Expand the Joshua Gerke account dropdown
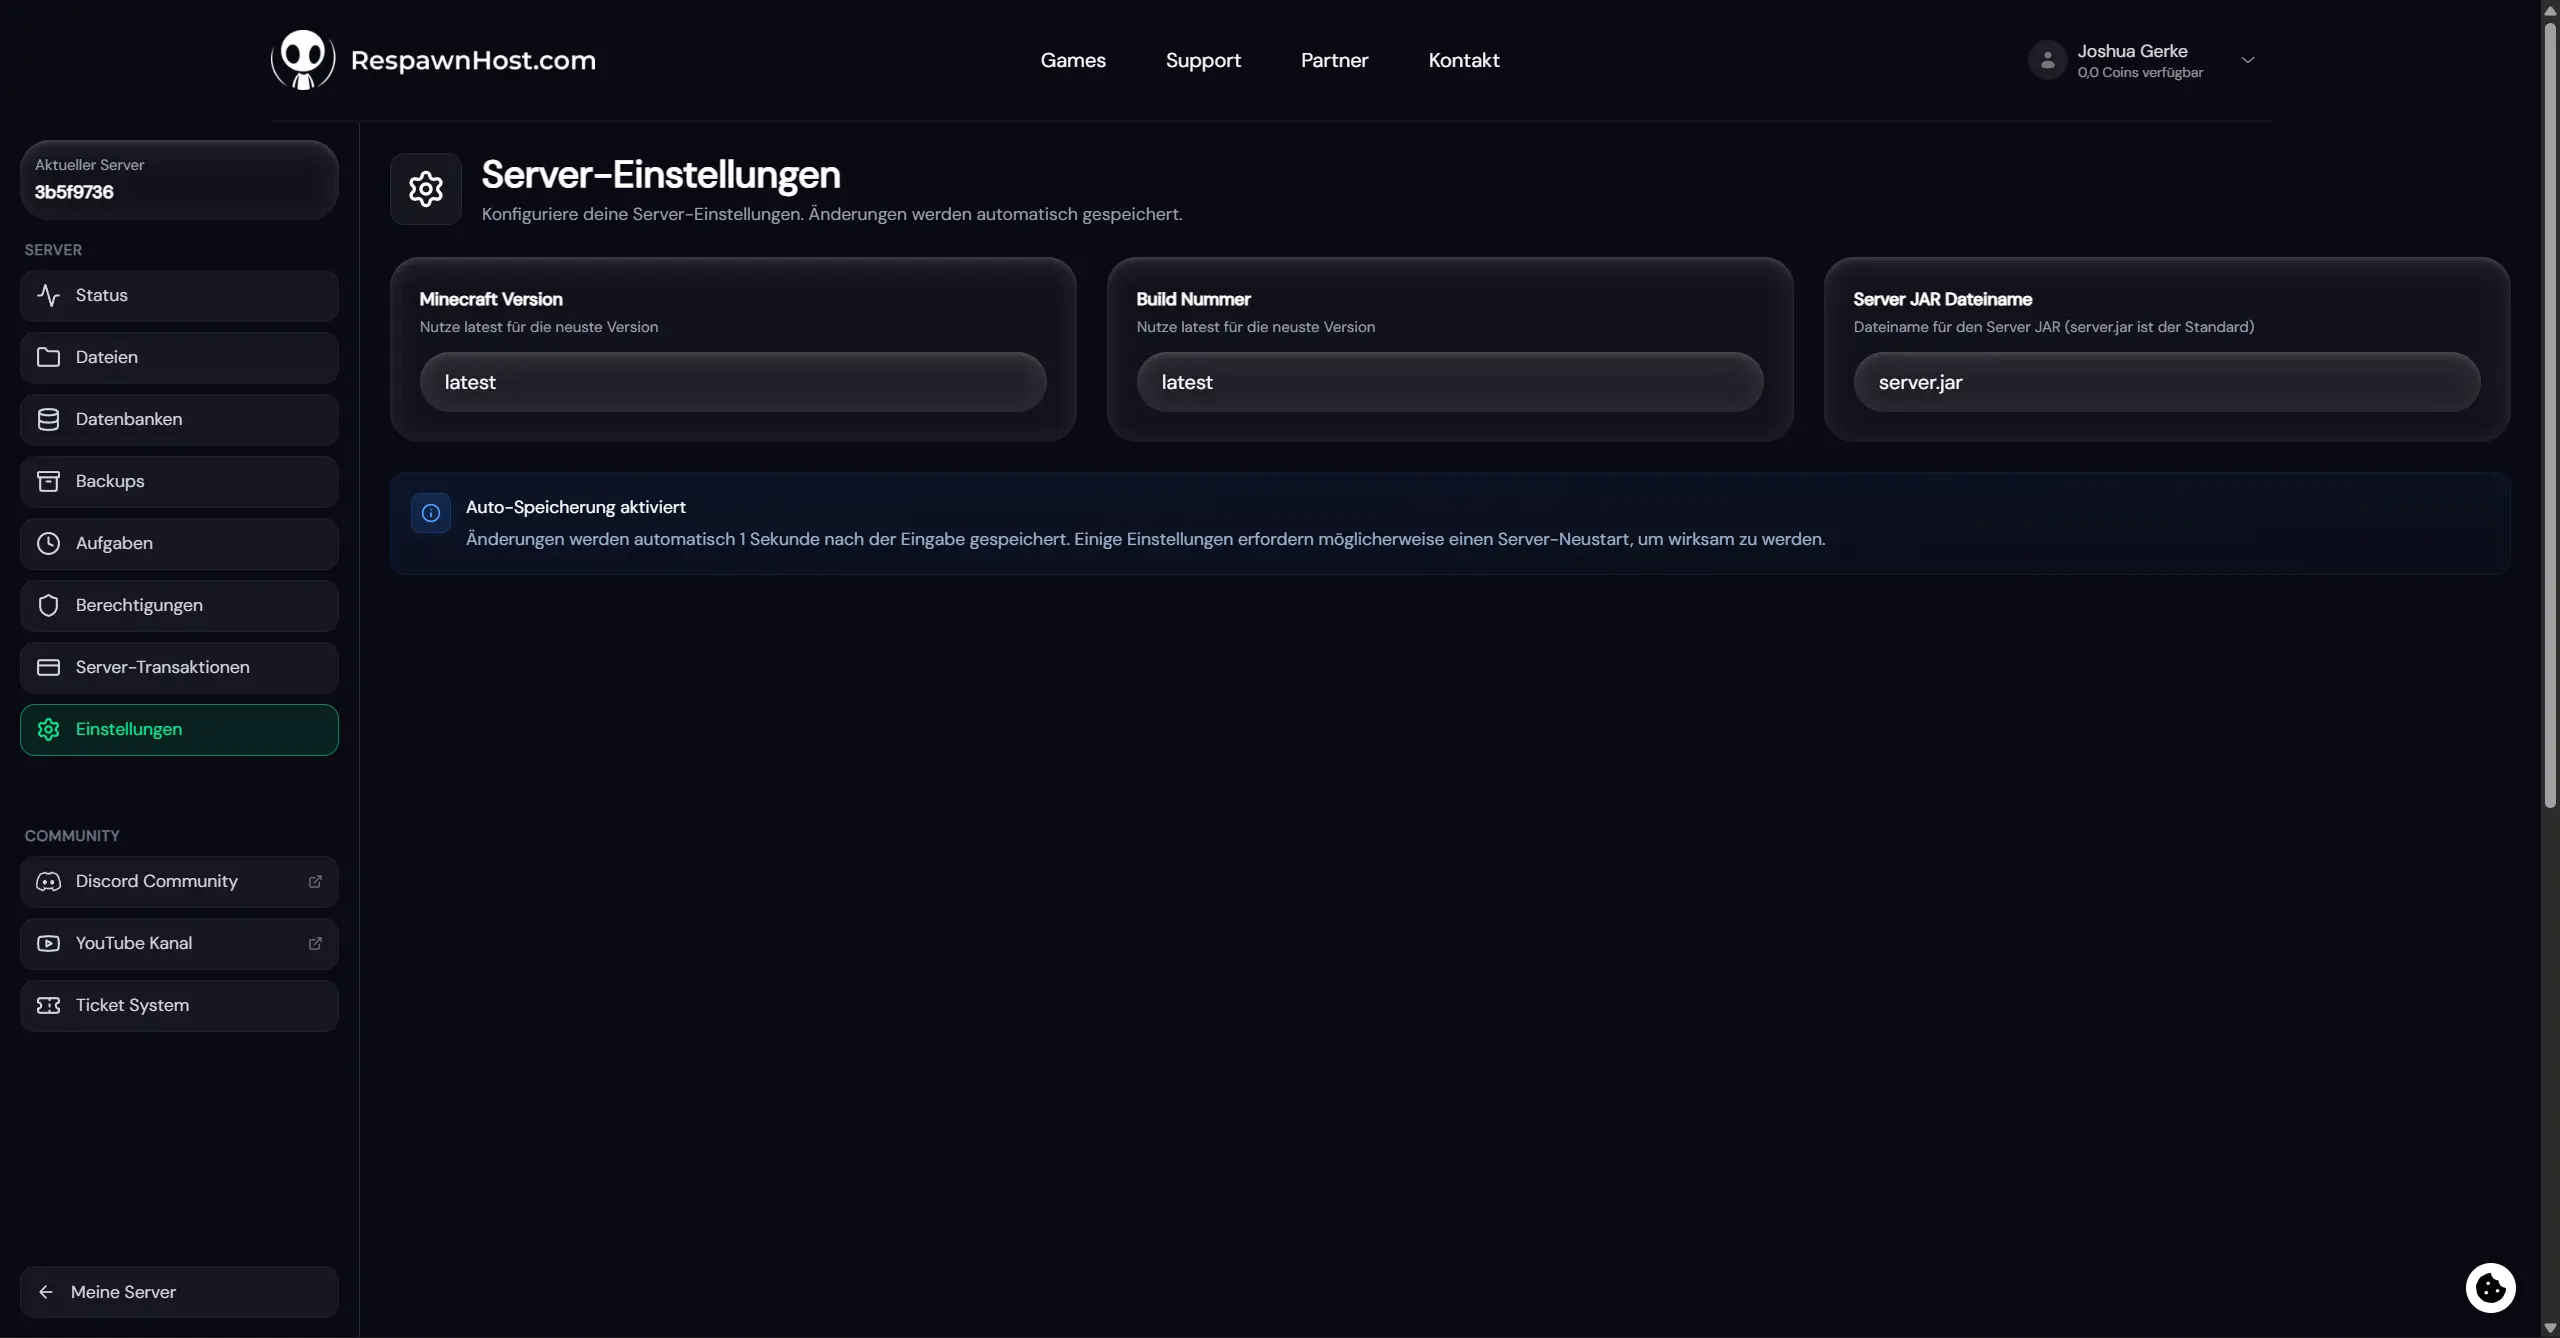This screenshot has height=1338, width=2560. pyautogui.click(x=2248, y=60)
